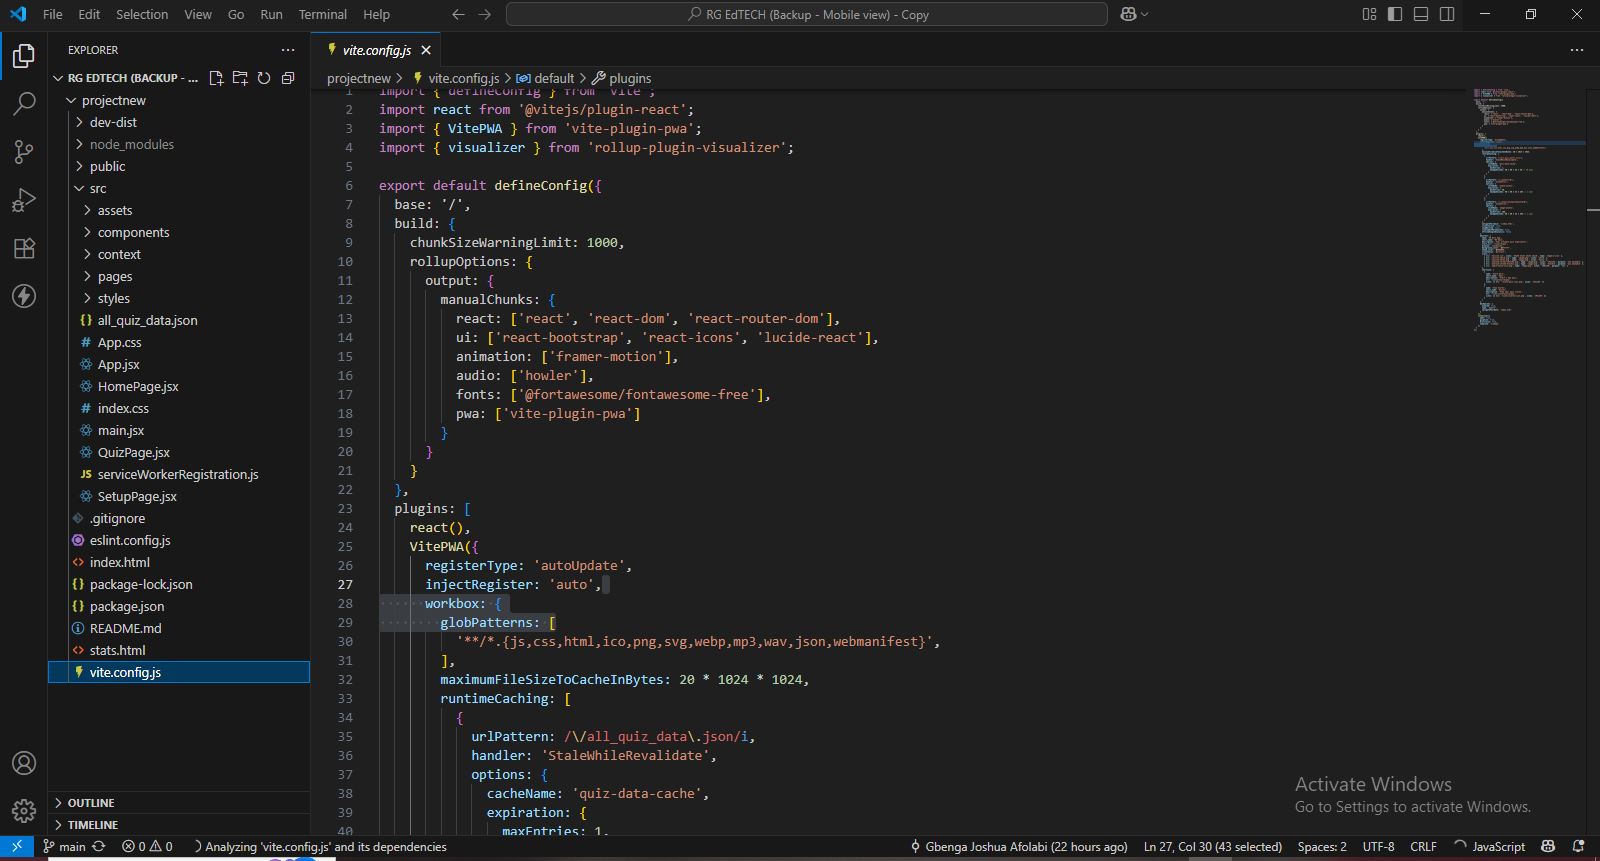Toggle the primary side bar layout button
1600x861 pixels.
pyautogui.click(x=1395, y=14)
